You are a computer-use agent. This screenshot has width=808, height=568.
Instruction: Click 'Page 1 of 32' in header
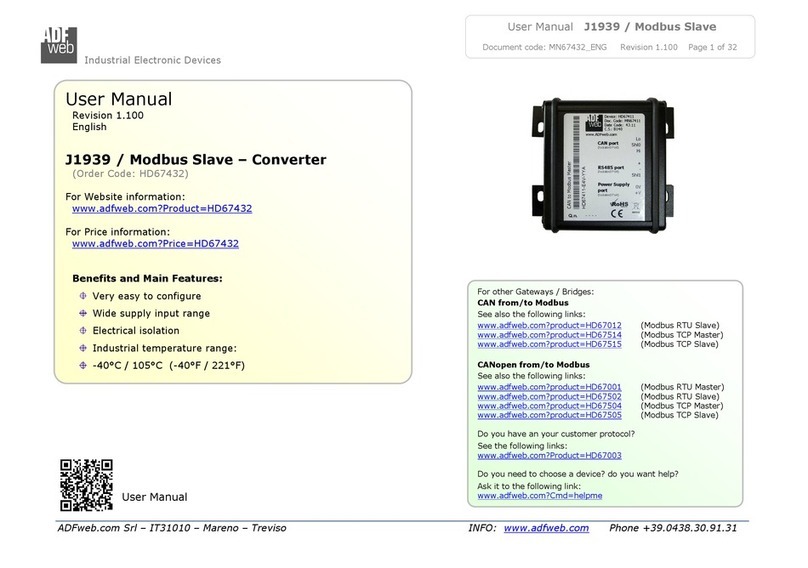pyautogui.click(x=713, y=47)
